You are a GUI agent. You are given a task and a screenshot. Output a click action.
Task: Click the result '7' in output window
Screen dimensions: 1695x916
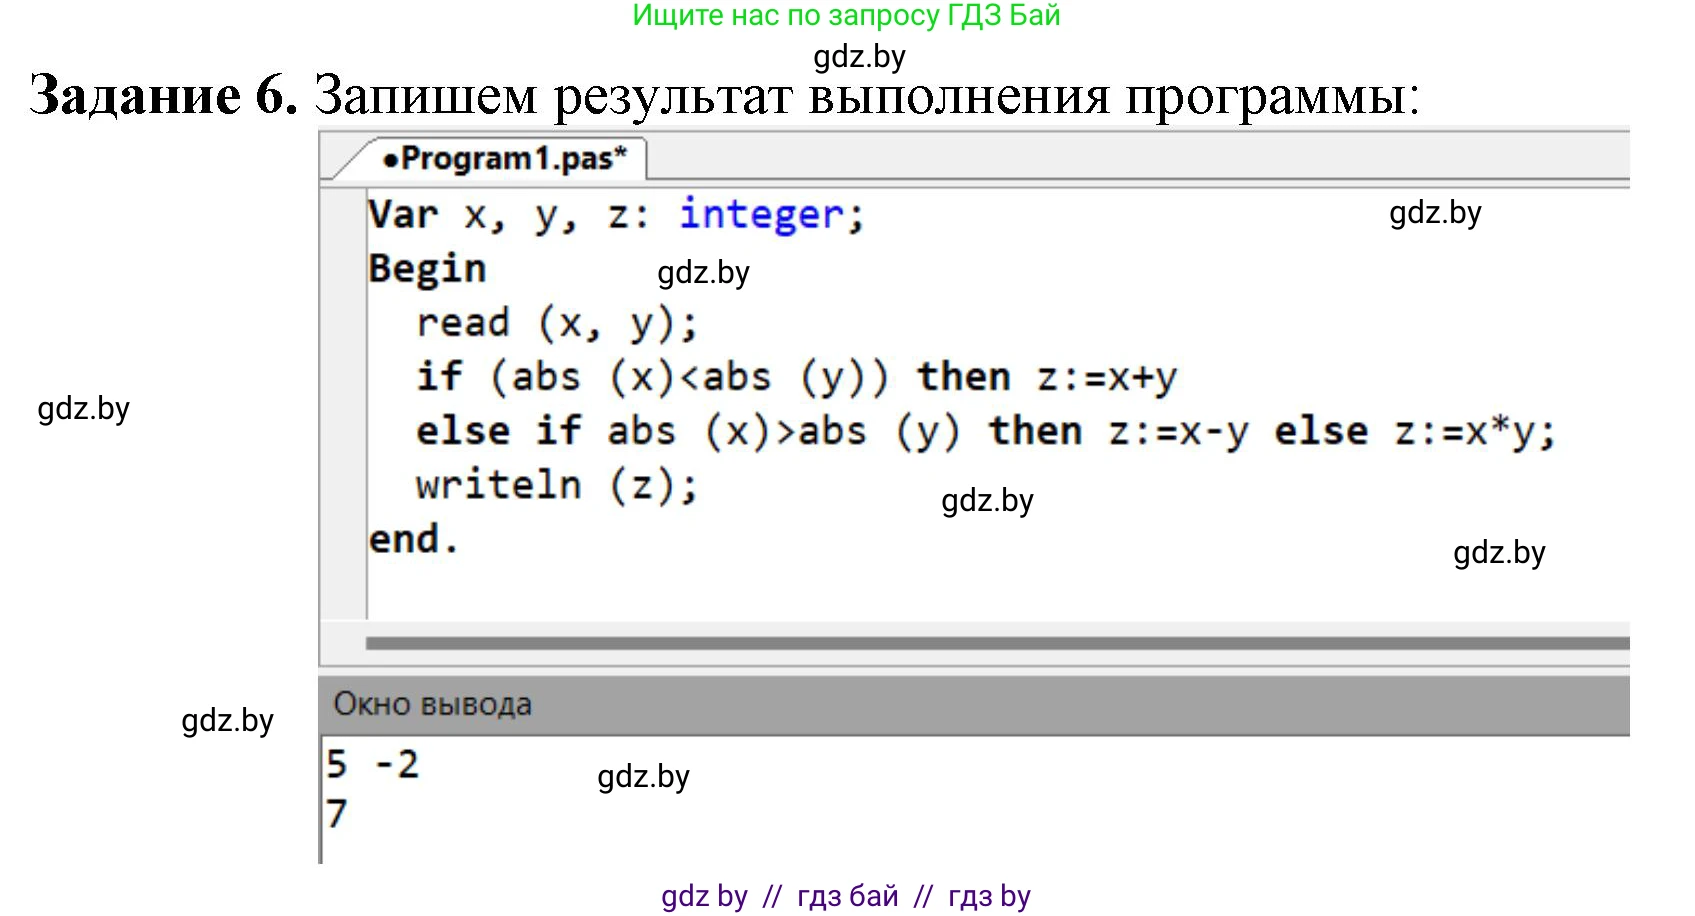(336, 813)
